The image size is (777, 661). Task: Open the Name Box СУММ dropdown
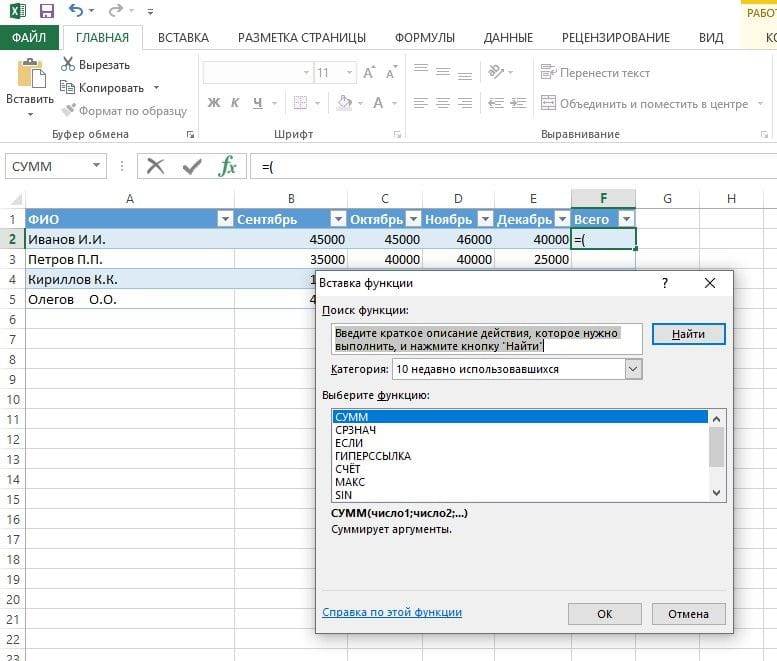coord(97,165)
